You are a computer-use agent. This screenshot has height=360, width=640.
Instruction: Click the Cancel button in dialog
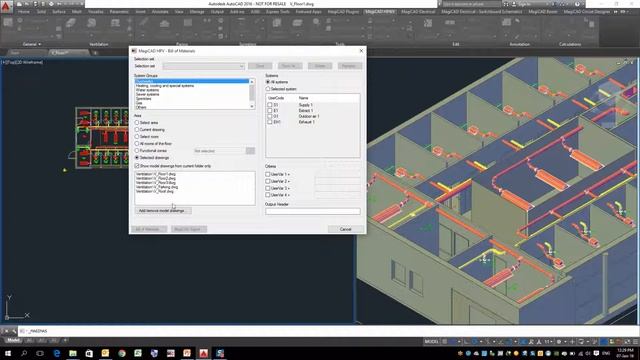point(346,229)
